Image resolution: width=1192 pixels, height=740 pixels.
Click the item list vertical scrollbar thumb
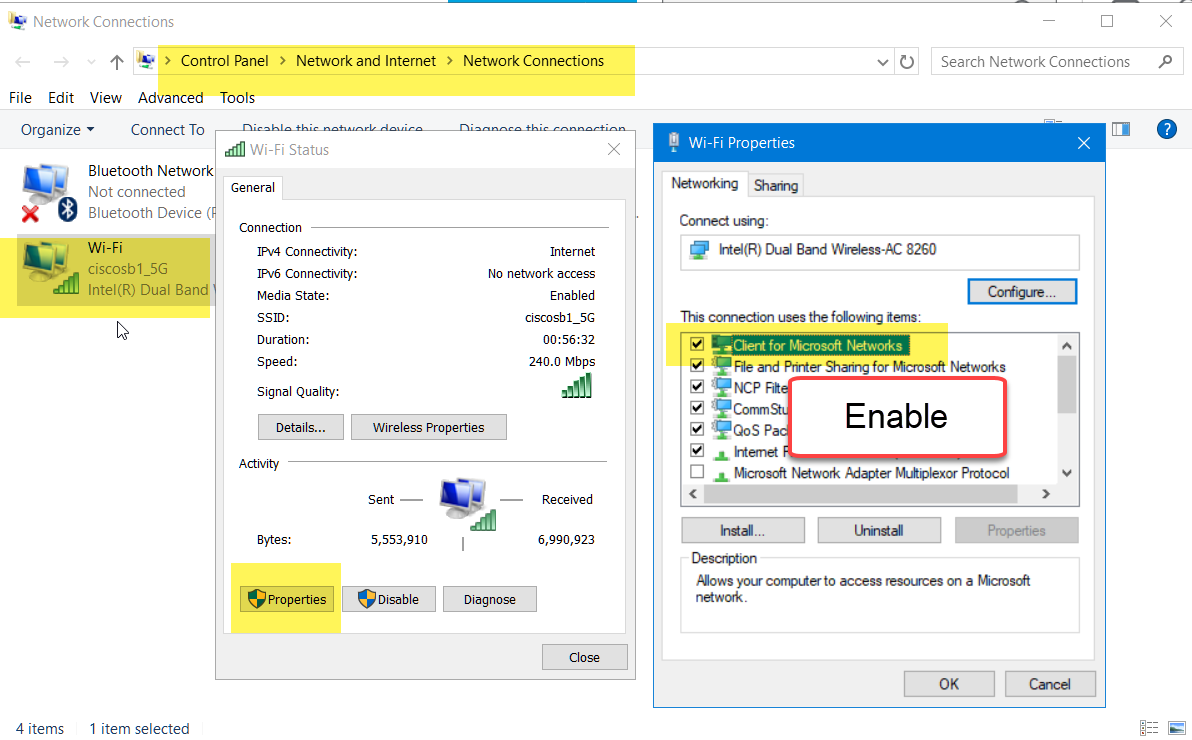click(x=1067, y=384)
